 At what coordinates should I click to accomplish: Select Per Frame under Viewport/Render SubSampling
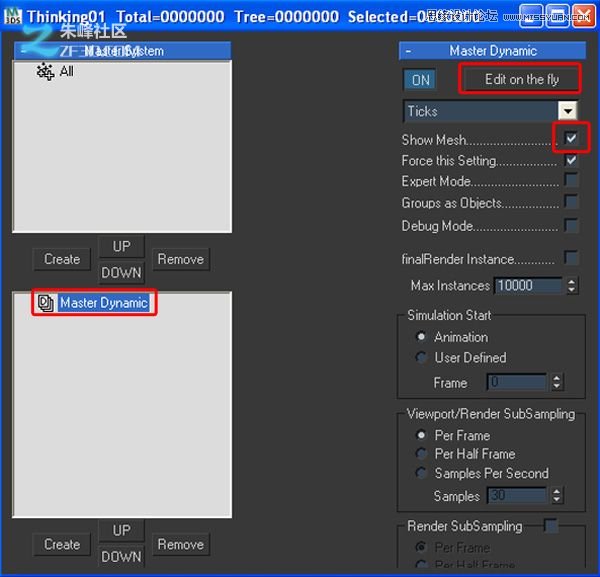(421, 435)
